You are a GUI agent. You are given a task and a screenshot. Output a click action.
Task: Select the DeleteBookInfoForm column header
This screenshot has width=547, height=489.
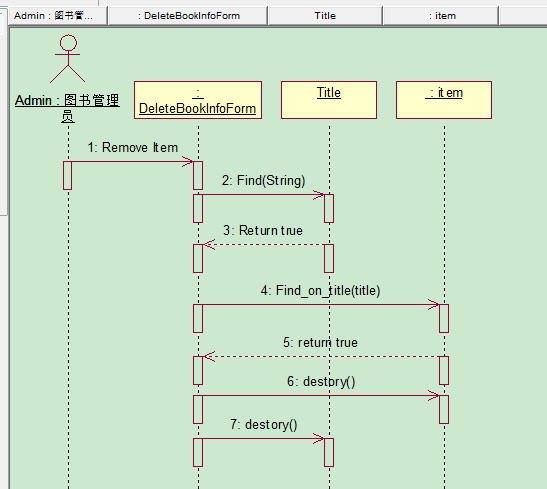click(x=188, y=16)
